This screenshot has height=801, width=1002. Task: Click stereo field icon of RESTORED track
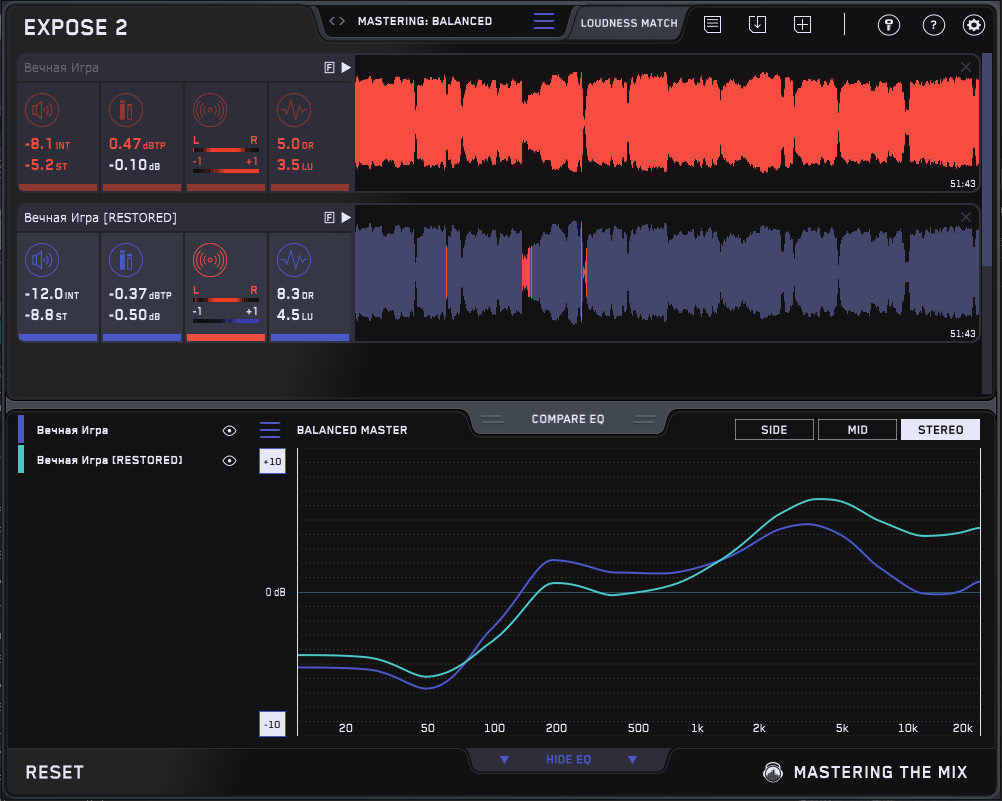coord(210,260)
